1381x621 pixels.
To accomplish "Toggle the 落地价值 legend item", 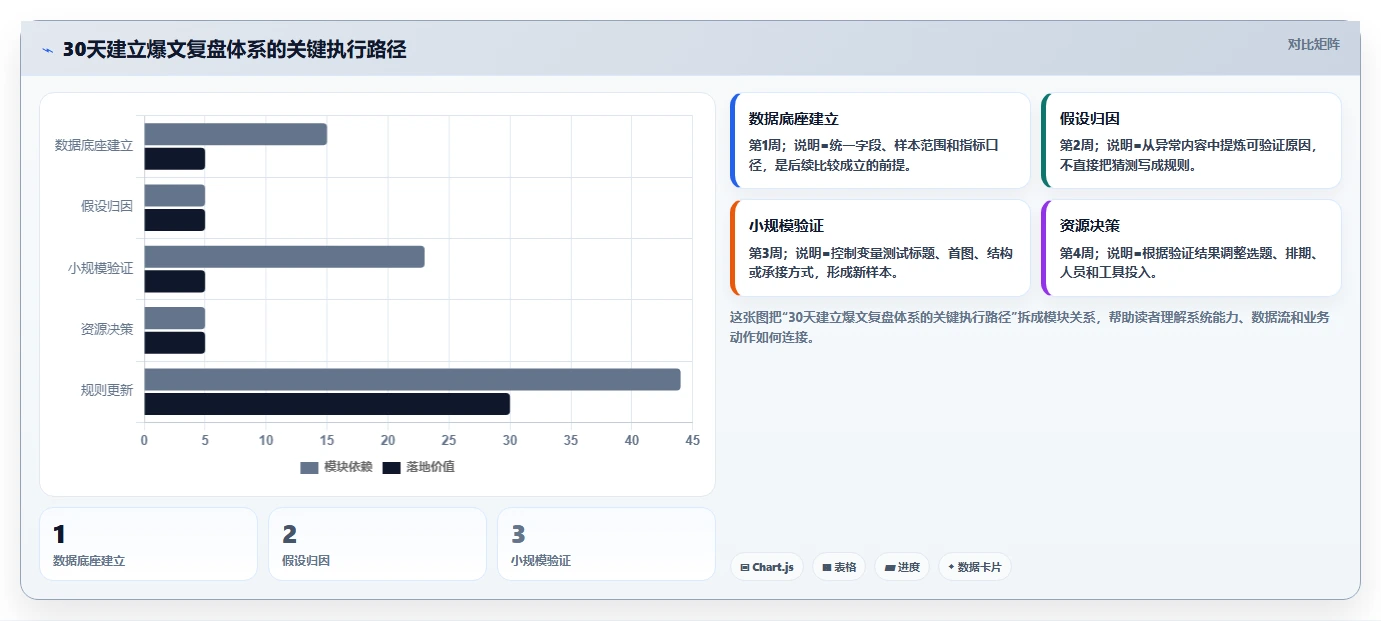I will 419,467.
